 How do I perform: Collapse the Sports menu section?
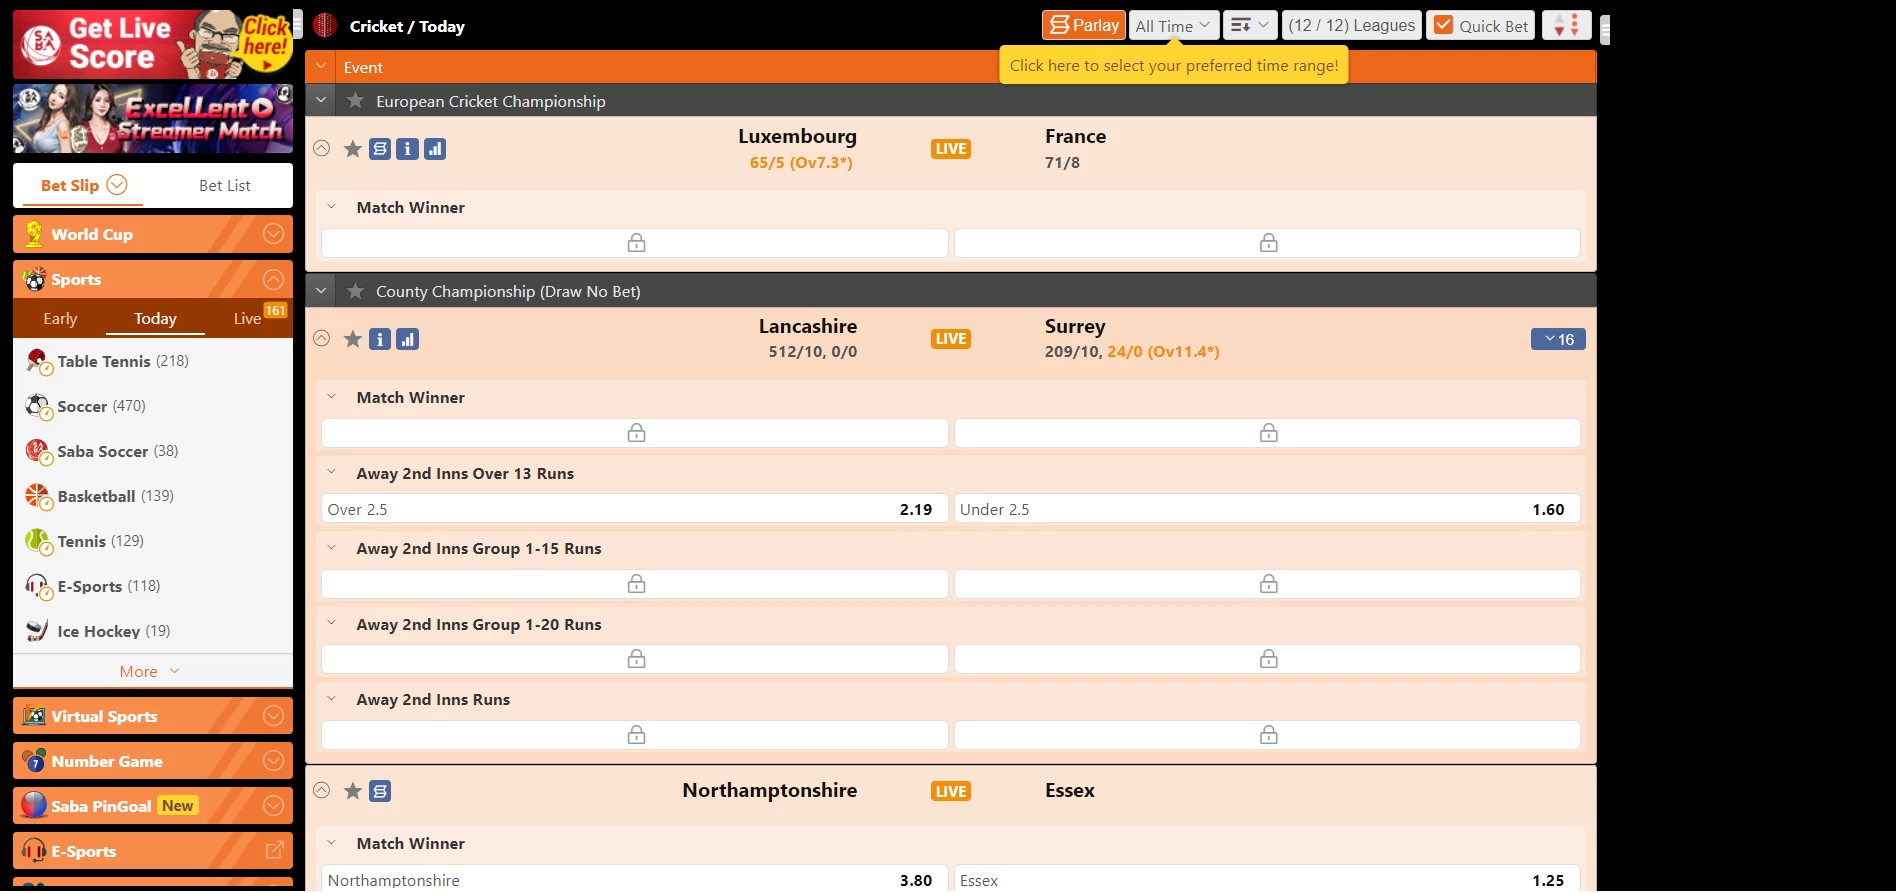coord(153,279)
